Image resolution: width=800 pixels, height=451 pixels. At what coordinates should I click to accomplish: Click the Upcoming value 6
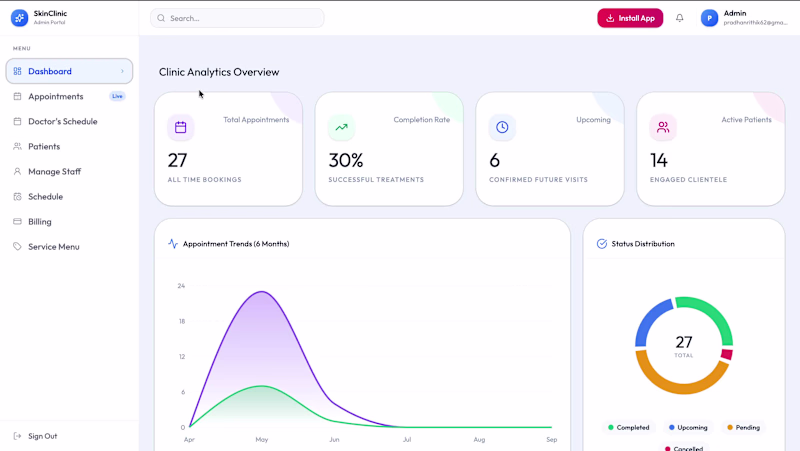tap(494, 160)
